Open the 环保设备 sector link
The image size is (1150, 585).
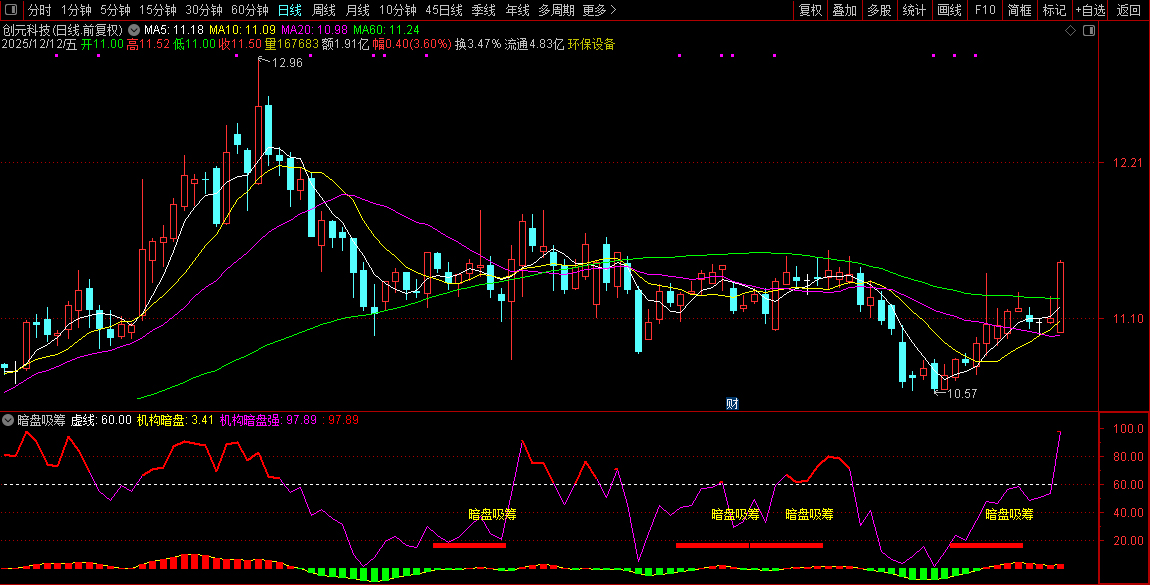point(591,44)
